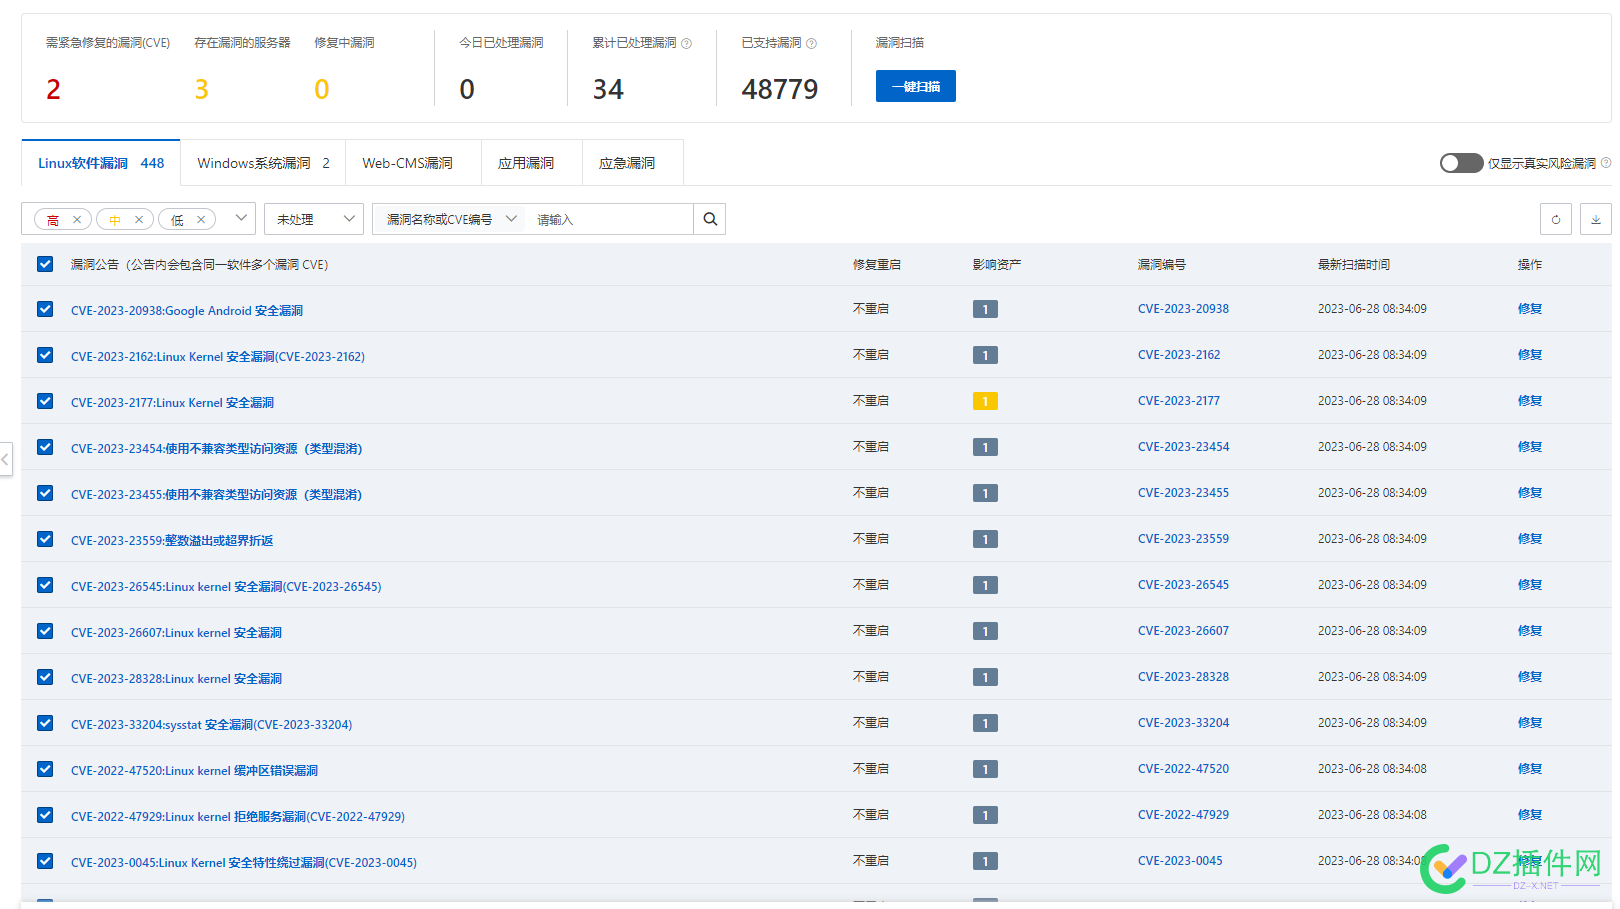Uncheck the CVE-2023-2162 row checkbox
Viewport: 1620px width, 909px height.
45,355
